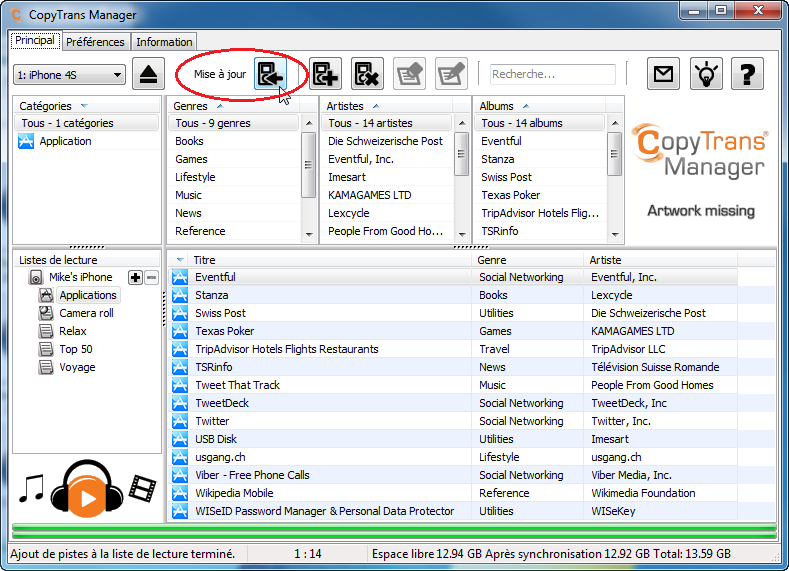Select Texas Poker in the title list
Image resolution: width=789 pixels, height=571 pixels.
[224, 331]
